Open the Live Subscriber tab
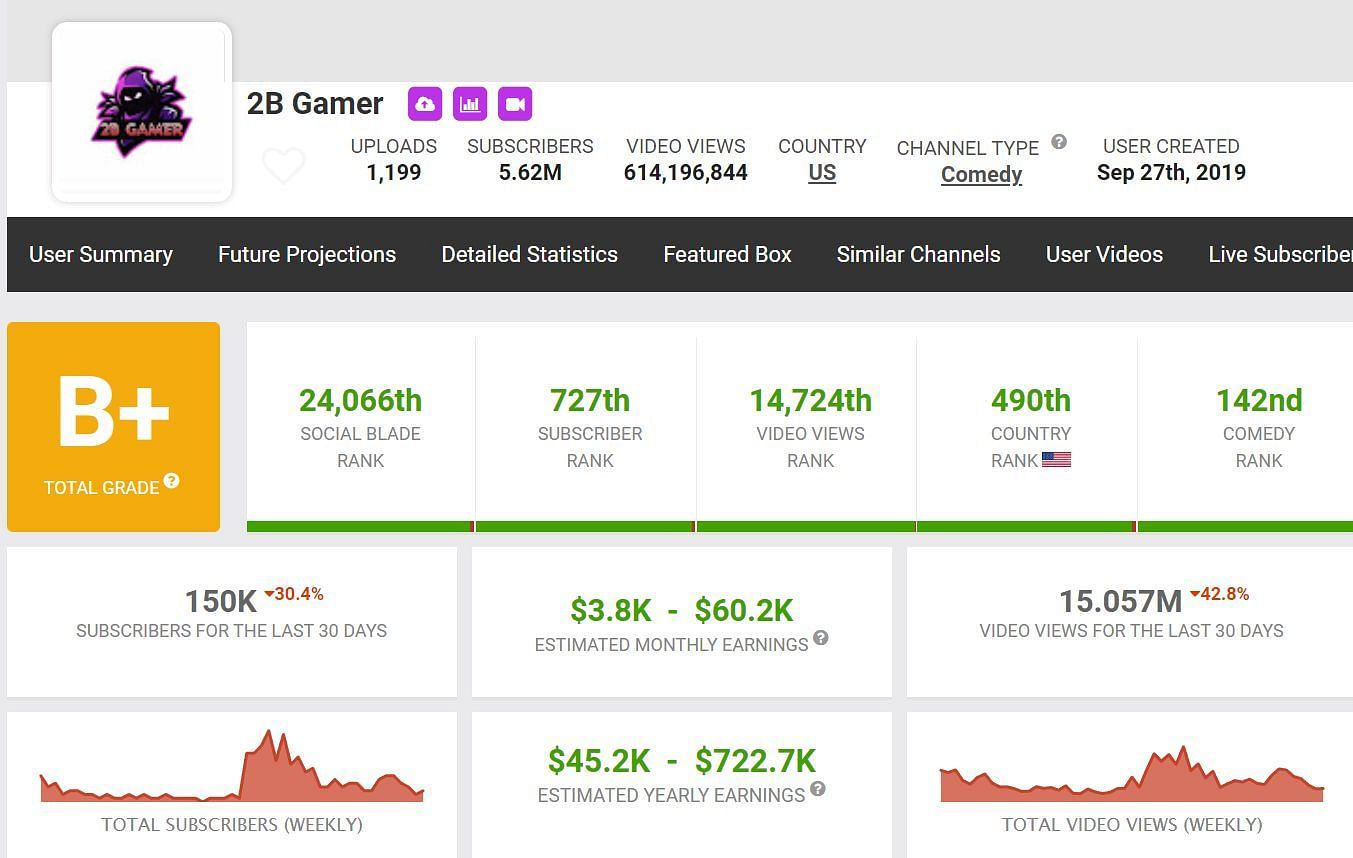Image resolution: width=1353 pixels, height=858 pixels. click(x=1280, y=255)
